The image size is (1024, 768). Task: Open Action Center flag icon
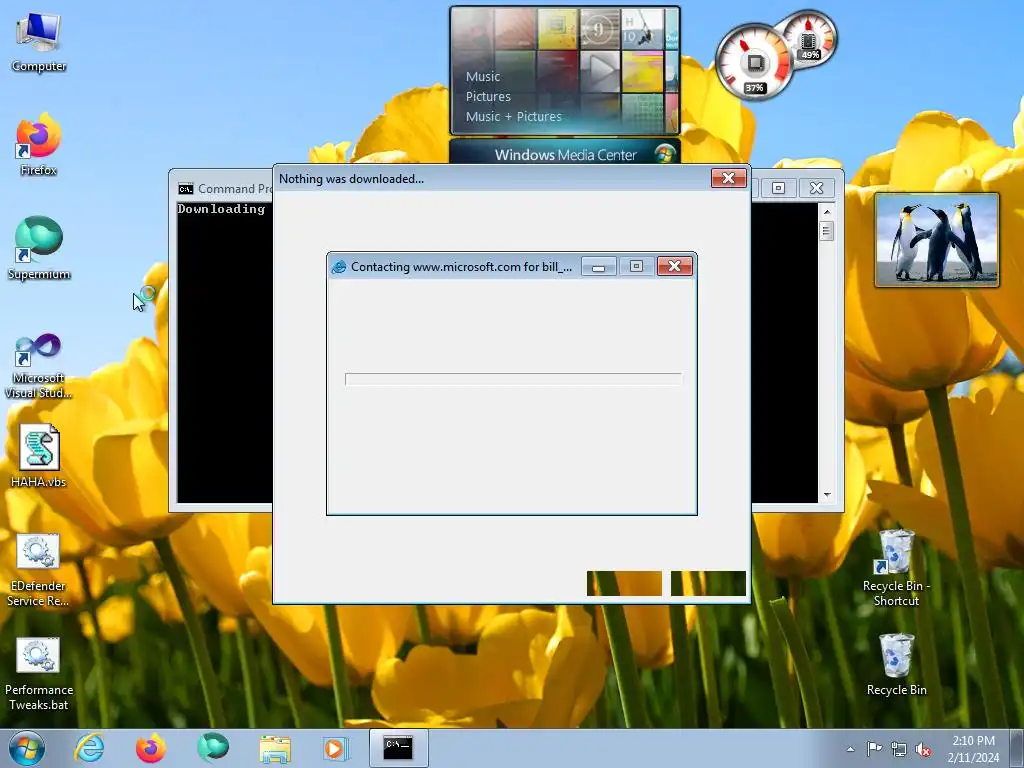[x=874, y=749]
